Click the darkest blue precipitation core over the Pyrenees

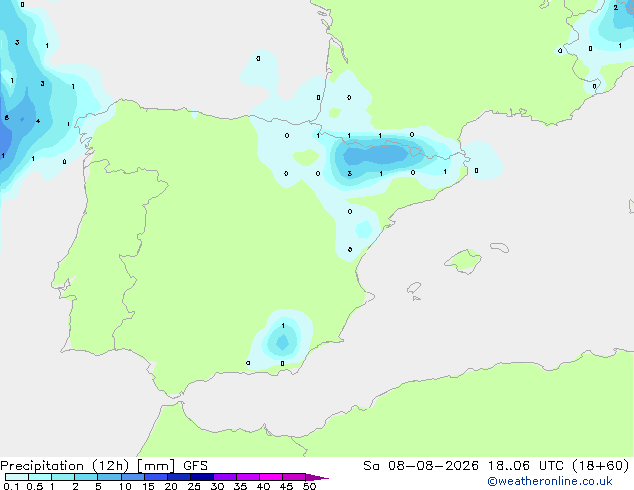(x=376, y=155)
